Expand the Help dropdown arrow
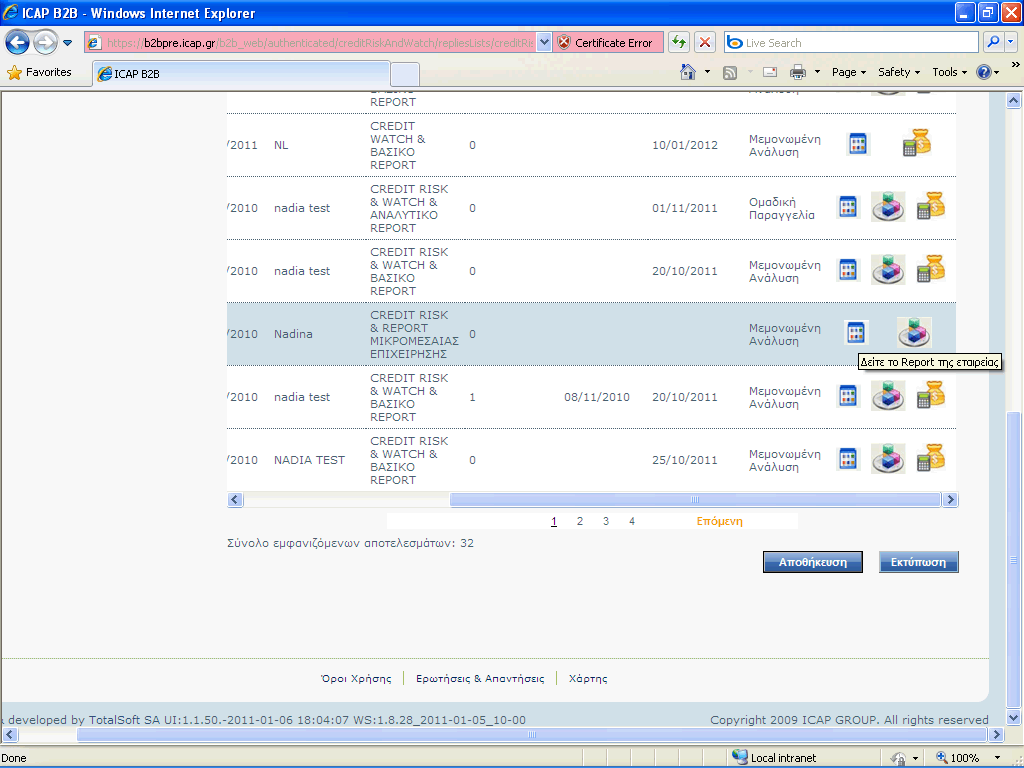The height and width of the screenshot is (768, 1024). point(997,72)
